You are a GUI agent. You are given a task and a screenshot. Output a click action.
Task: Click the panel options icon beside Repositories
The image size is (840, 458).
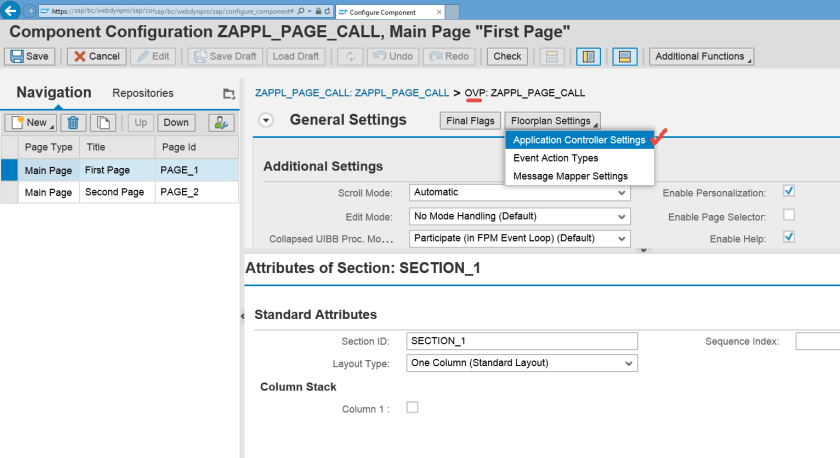point(229,94)
